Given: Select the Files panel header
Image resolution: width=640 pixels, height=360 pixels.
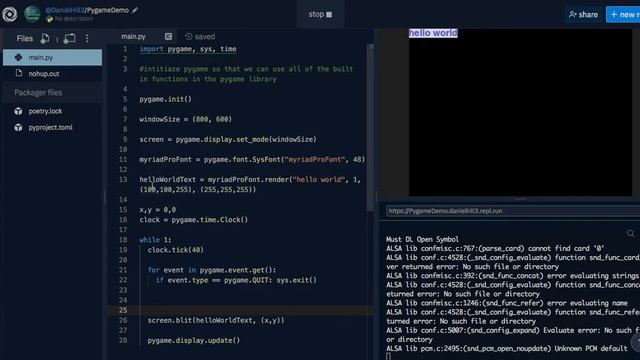Looking at the screenshot, I should coord(24,38).
